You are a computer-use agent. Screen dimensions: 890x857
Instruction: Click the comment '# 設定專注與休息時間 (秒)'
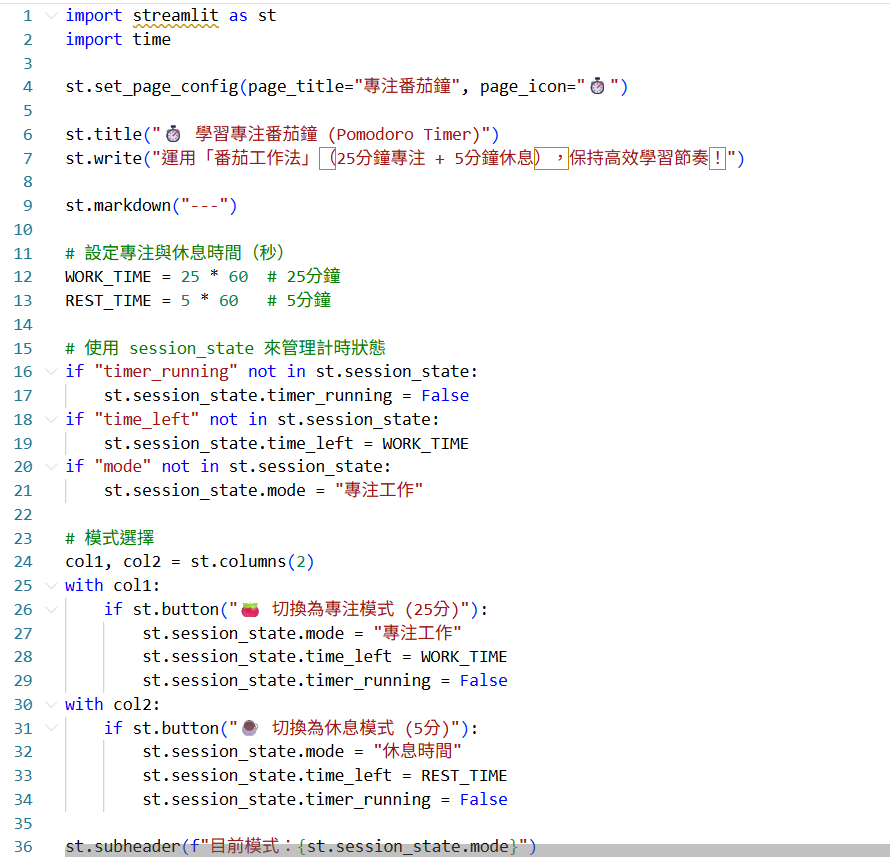point(175,253)
